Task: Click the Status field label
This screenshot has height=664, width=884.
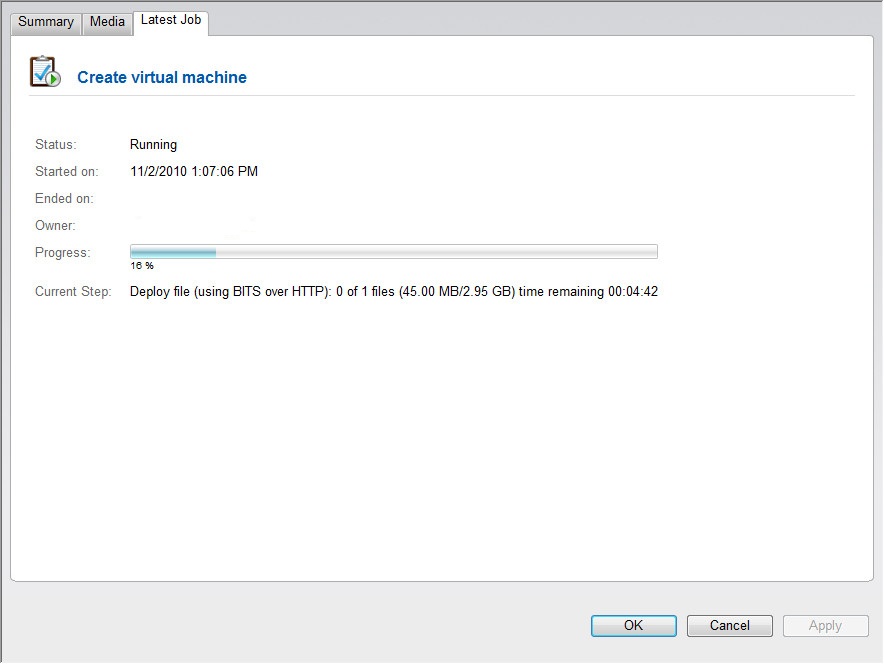Action: pos(55,145)
